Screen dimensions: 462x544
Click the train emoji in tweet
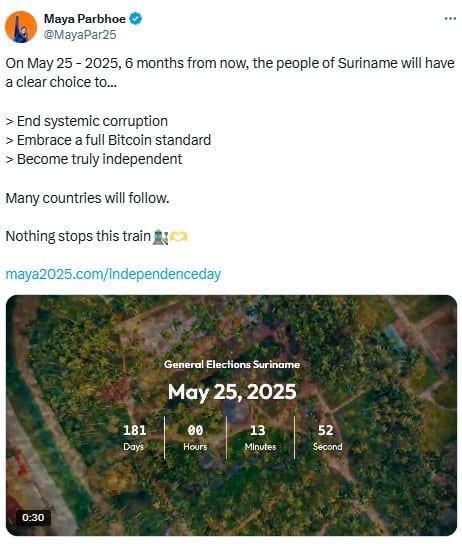pyautogui.click(x=160, y=237)
